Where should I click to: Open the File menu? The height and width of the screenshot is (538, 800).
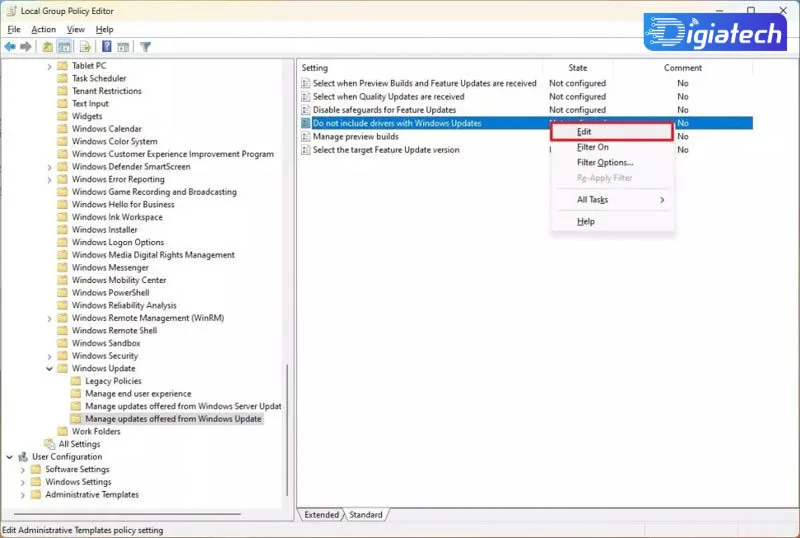tap(14, 30)
